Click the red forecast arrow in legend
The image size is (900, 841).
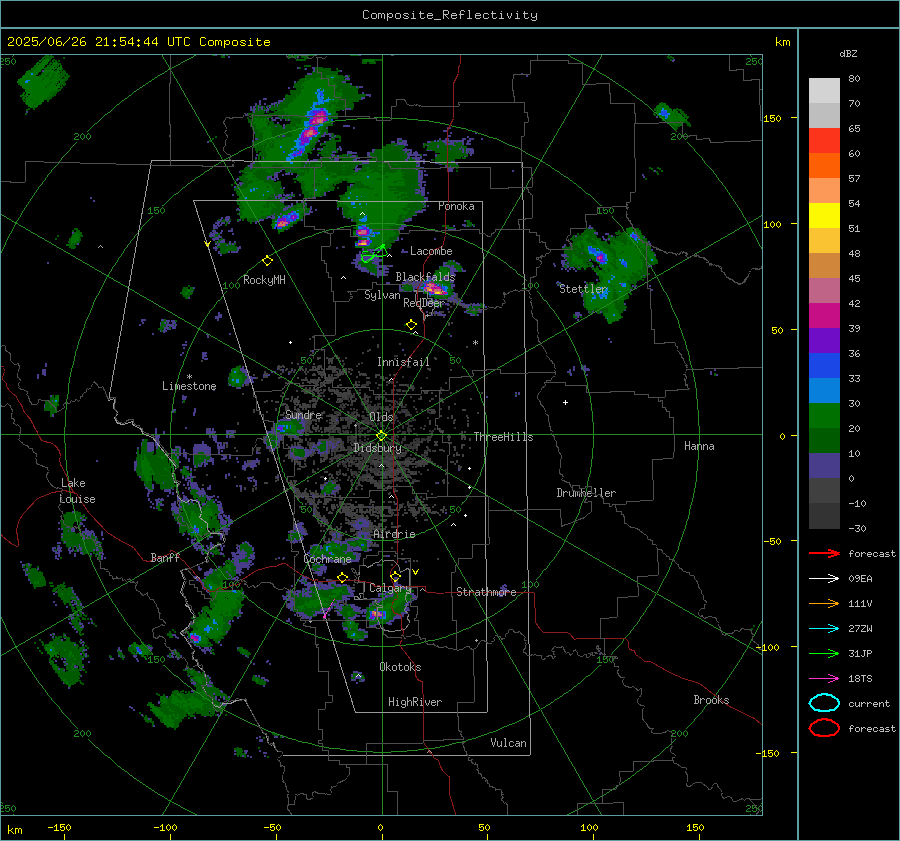click(x=824, y=553)
